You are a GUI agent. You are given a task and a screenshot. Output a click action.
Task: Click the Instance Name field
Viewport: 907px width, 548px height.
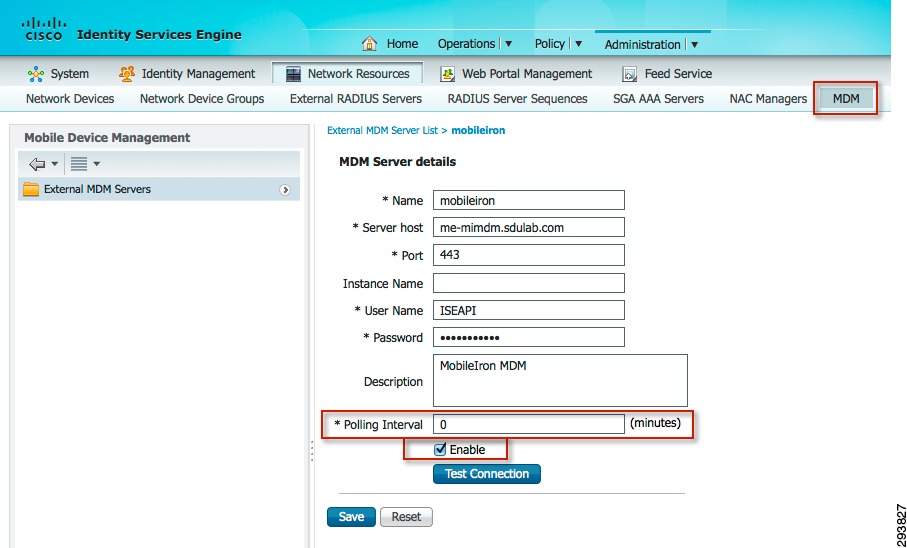[529, 283]
